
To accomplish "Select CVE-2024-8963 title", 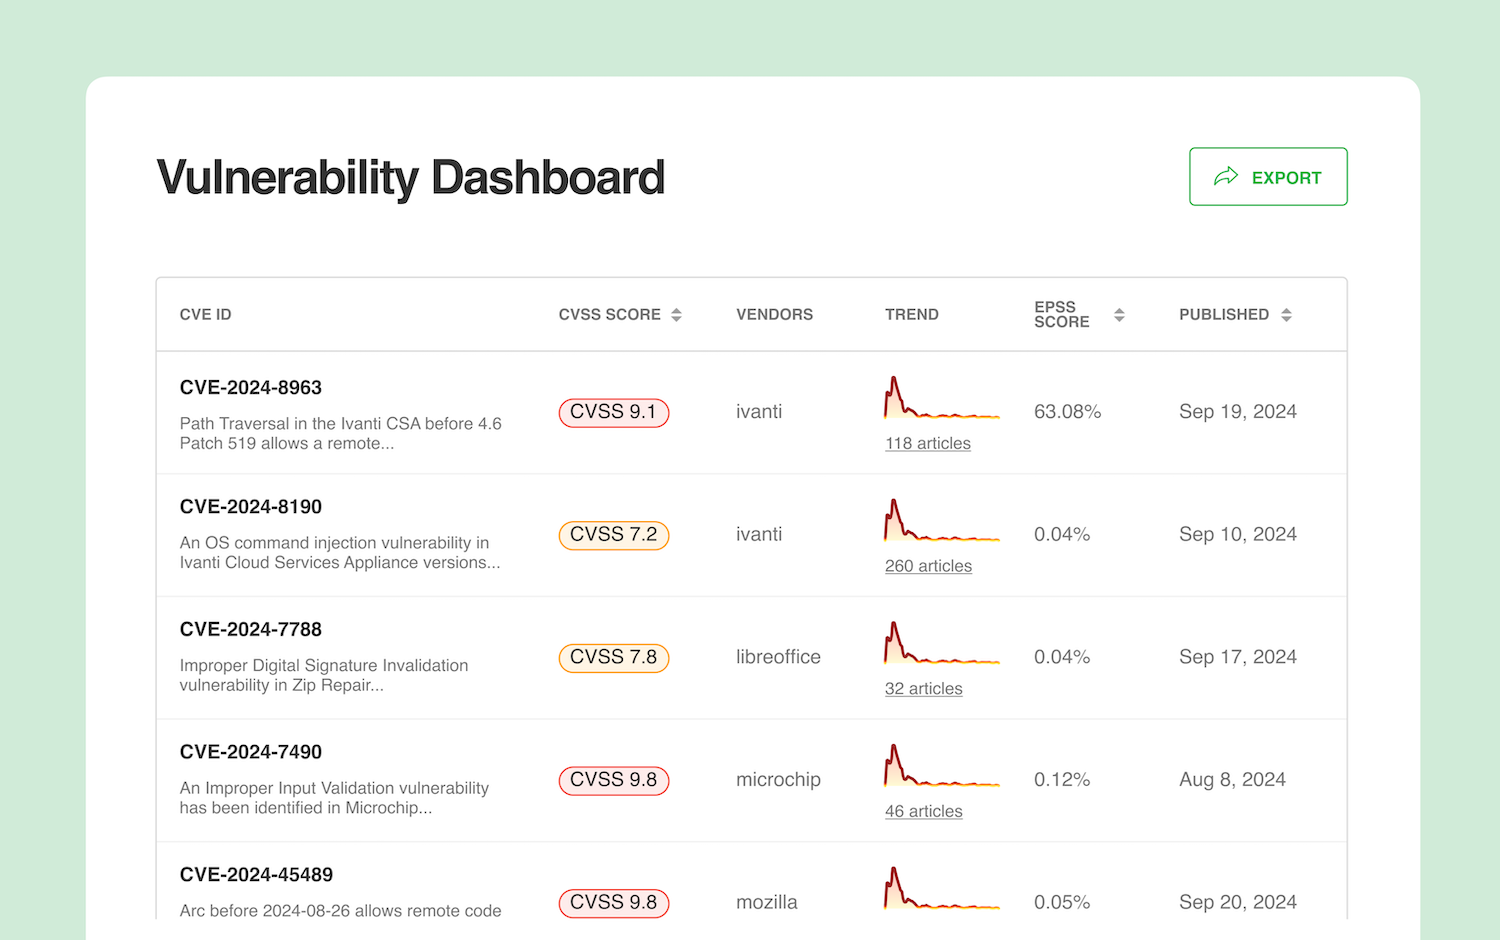I will click(x=251, y=387).
